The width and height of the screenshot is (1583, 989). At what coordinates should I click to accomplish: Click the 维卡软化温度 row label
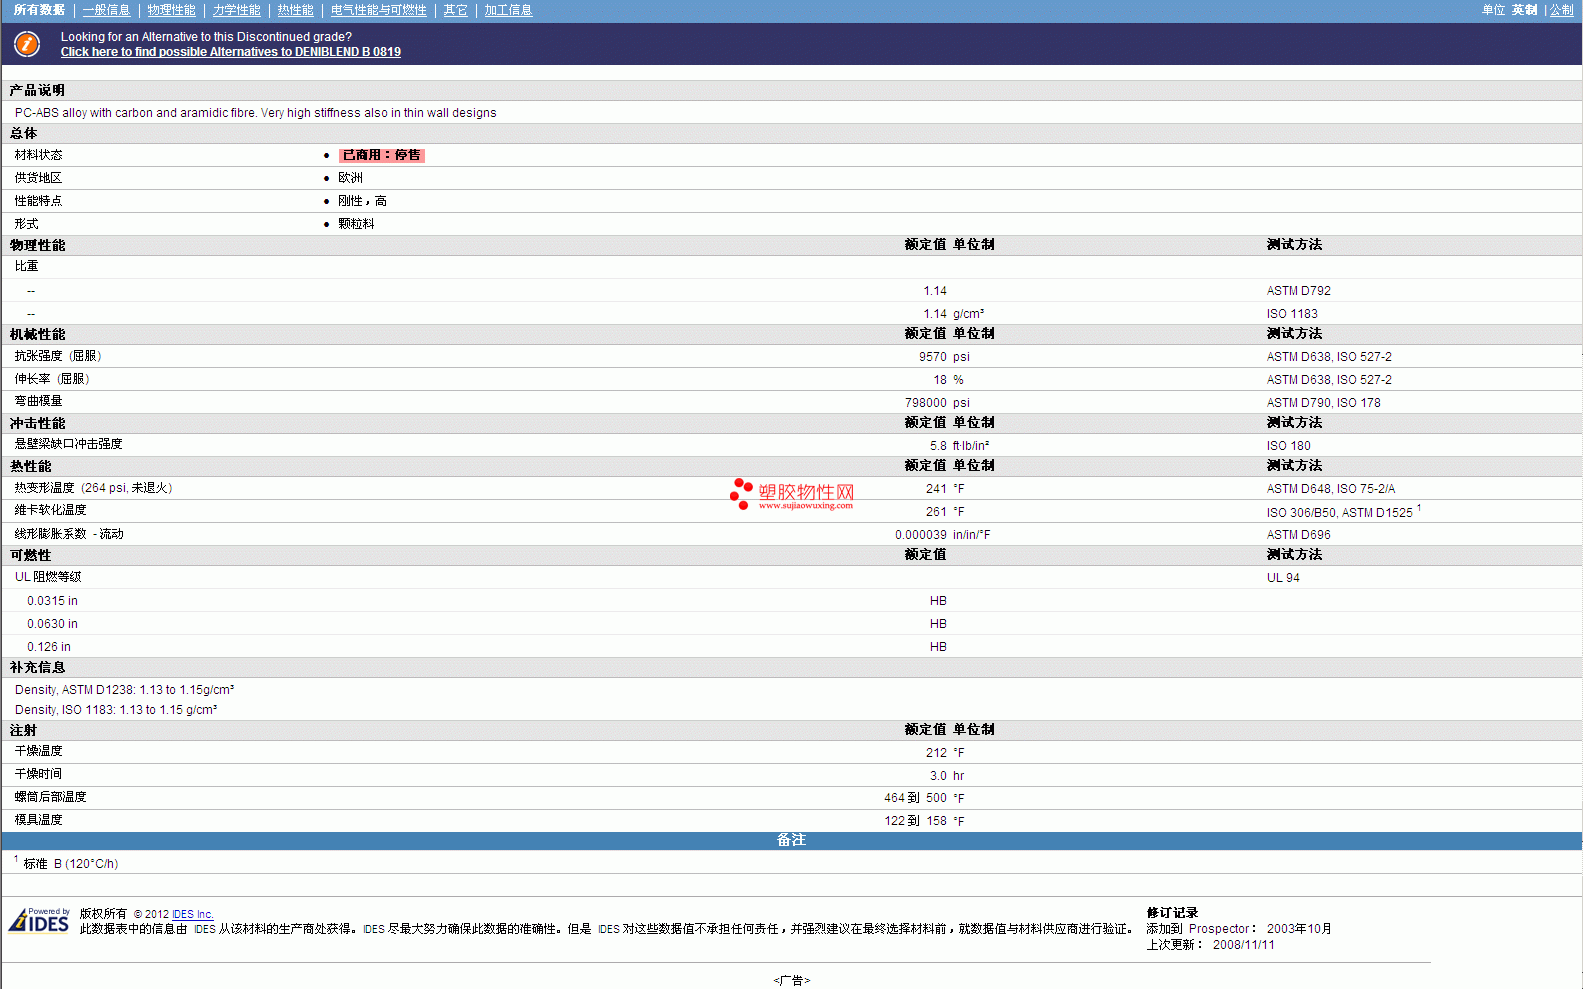(x=50, y=510)
